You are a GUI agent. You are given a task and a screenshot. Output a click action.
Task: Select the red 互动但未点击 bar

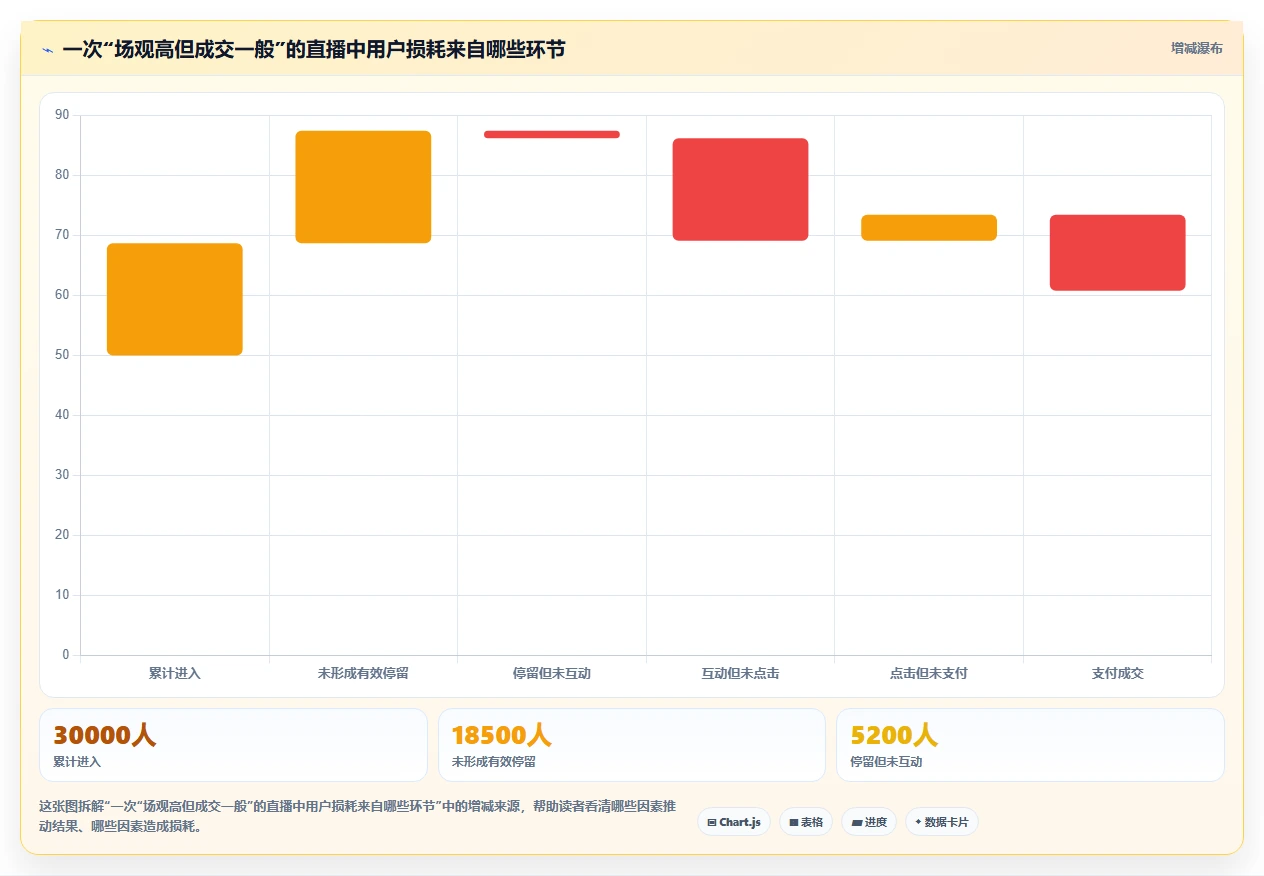coord(740,189)
